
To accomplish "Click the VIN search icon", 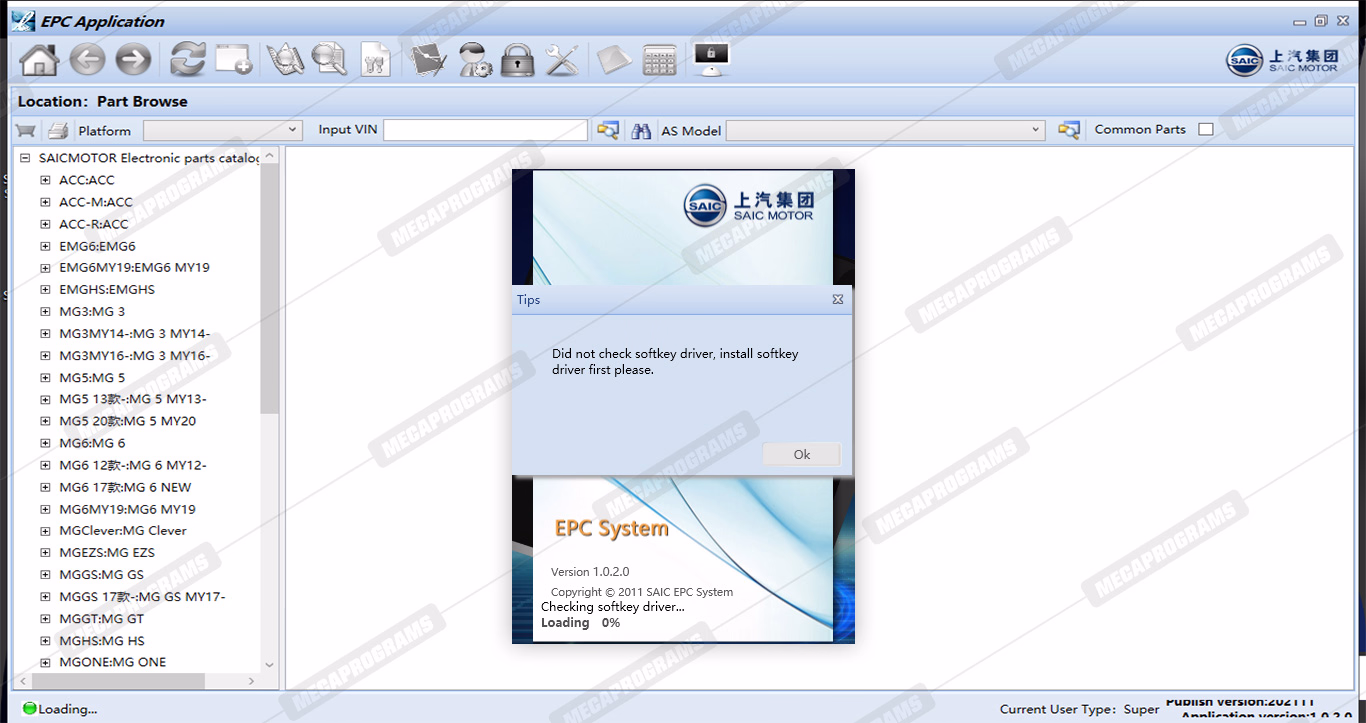I will point(607,130).
